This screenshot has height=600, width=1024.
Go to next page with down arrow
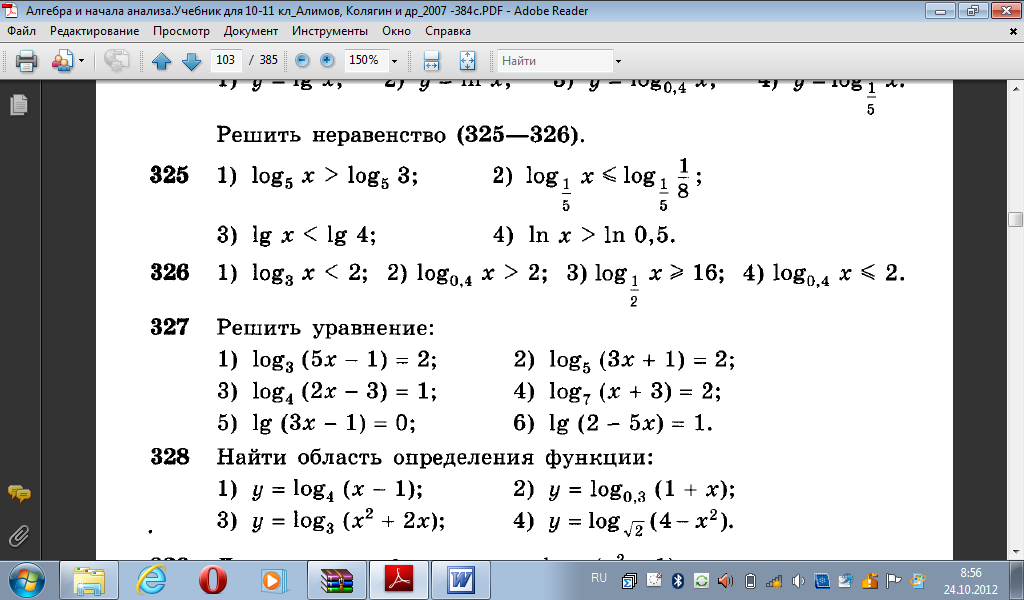pyautogui.click(x=191, y=61)
